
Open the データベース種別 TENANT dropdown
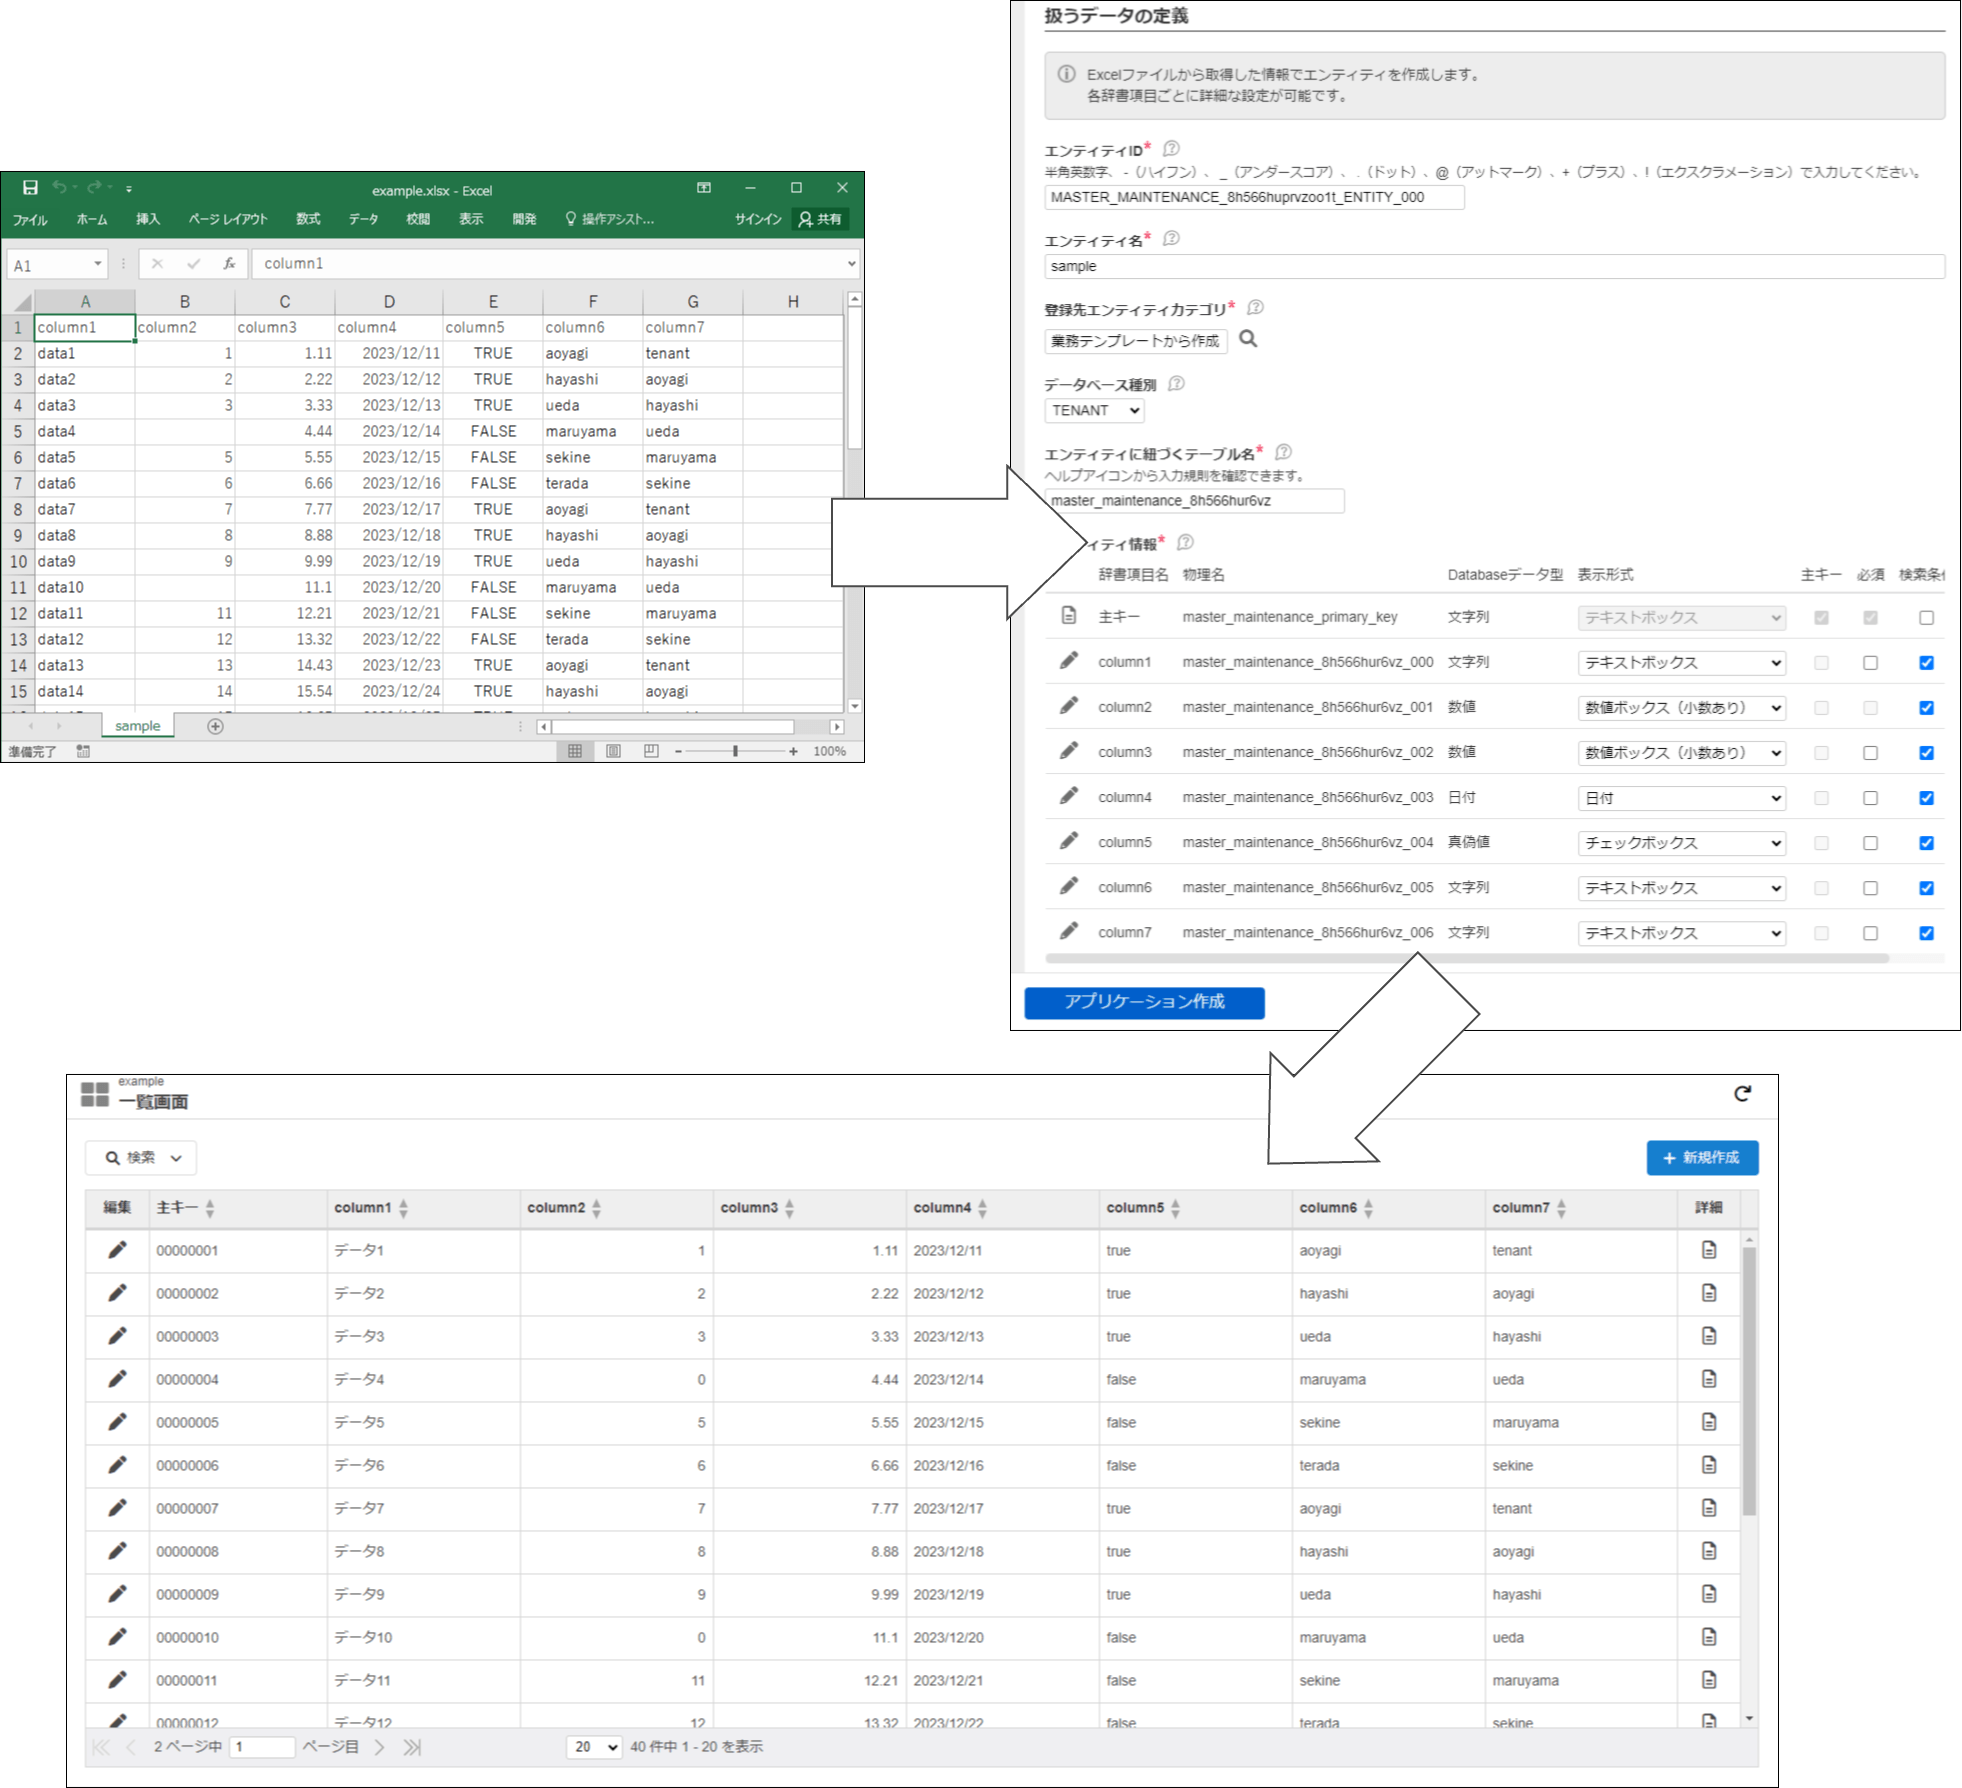tap(1094, 410)
